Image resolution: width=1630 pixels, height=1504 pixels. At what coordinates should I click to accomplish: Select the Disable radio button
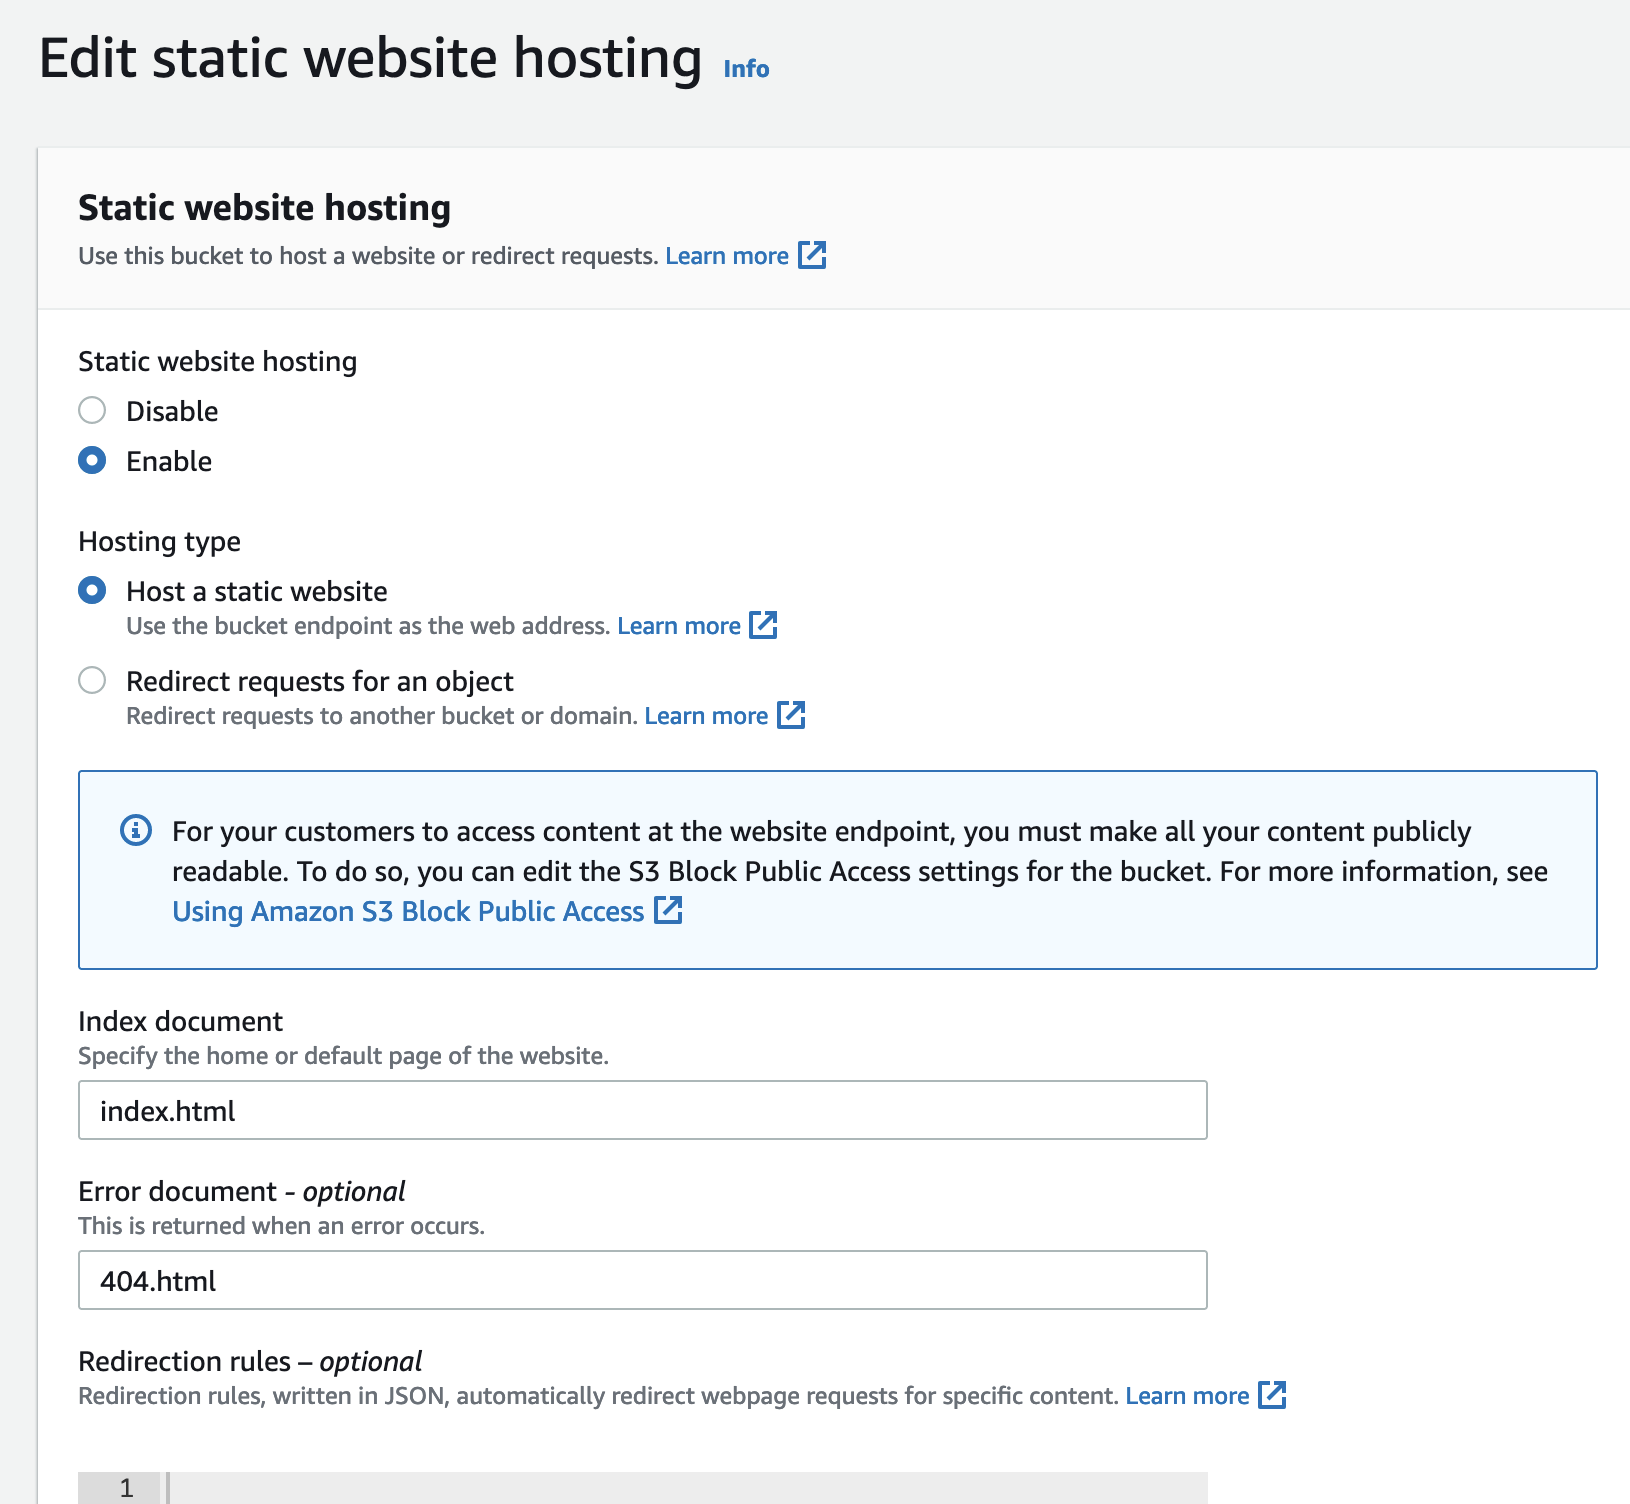pos(92,410)
